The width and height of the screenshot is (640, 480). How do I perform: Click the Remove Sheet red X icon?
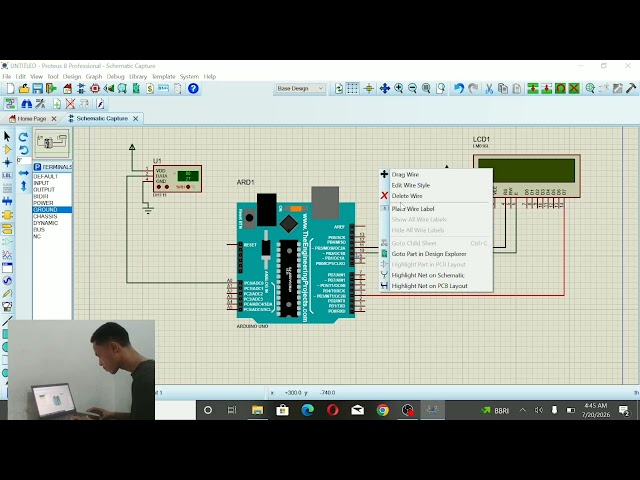tap(70, 104)
